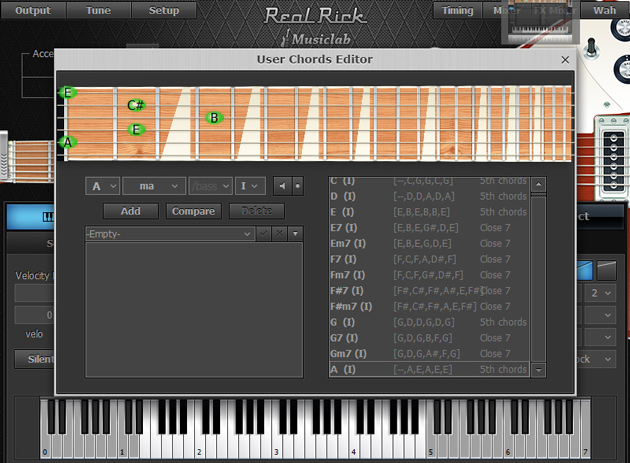Select the F7 (I) chord row
Image resolution: width=630 pixels, height=463 pixels.
click(429, 259)
